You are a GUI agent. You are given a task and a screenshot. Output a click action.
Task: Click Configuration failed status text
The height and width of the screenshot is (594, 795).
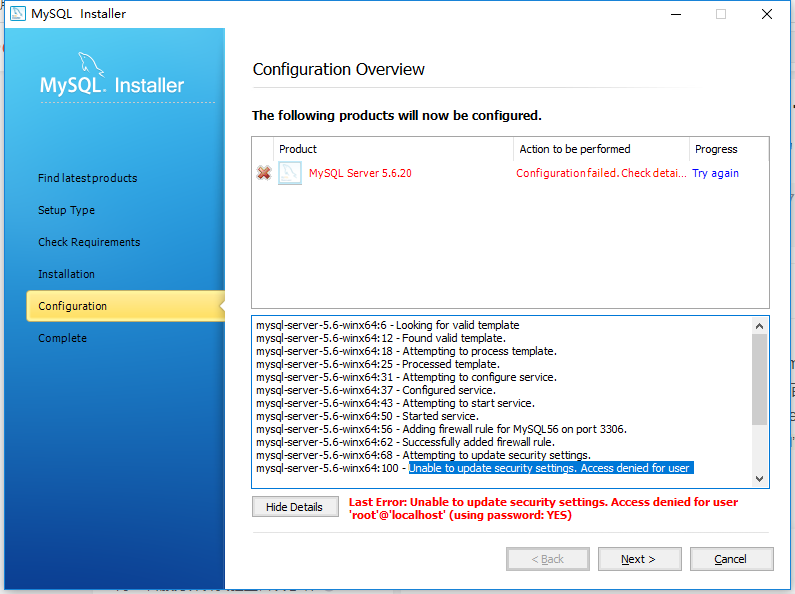(601, 173)
